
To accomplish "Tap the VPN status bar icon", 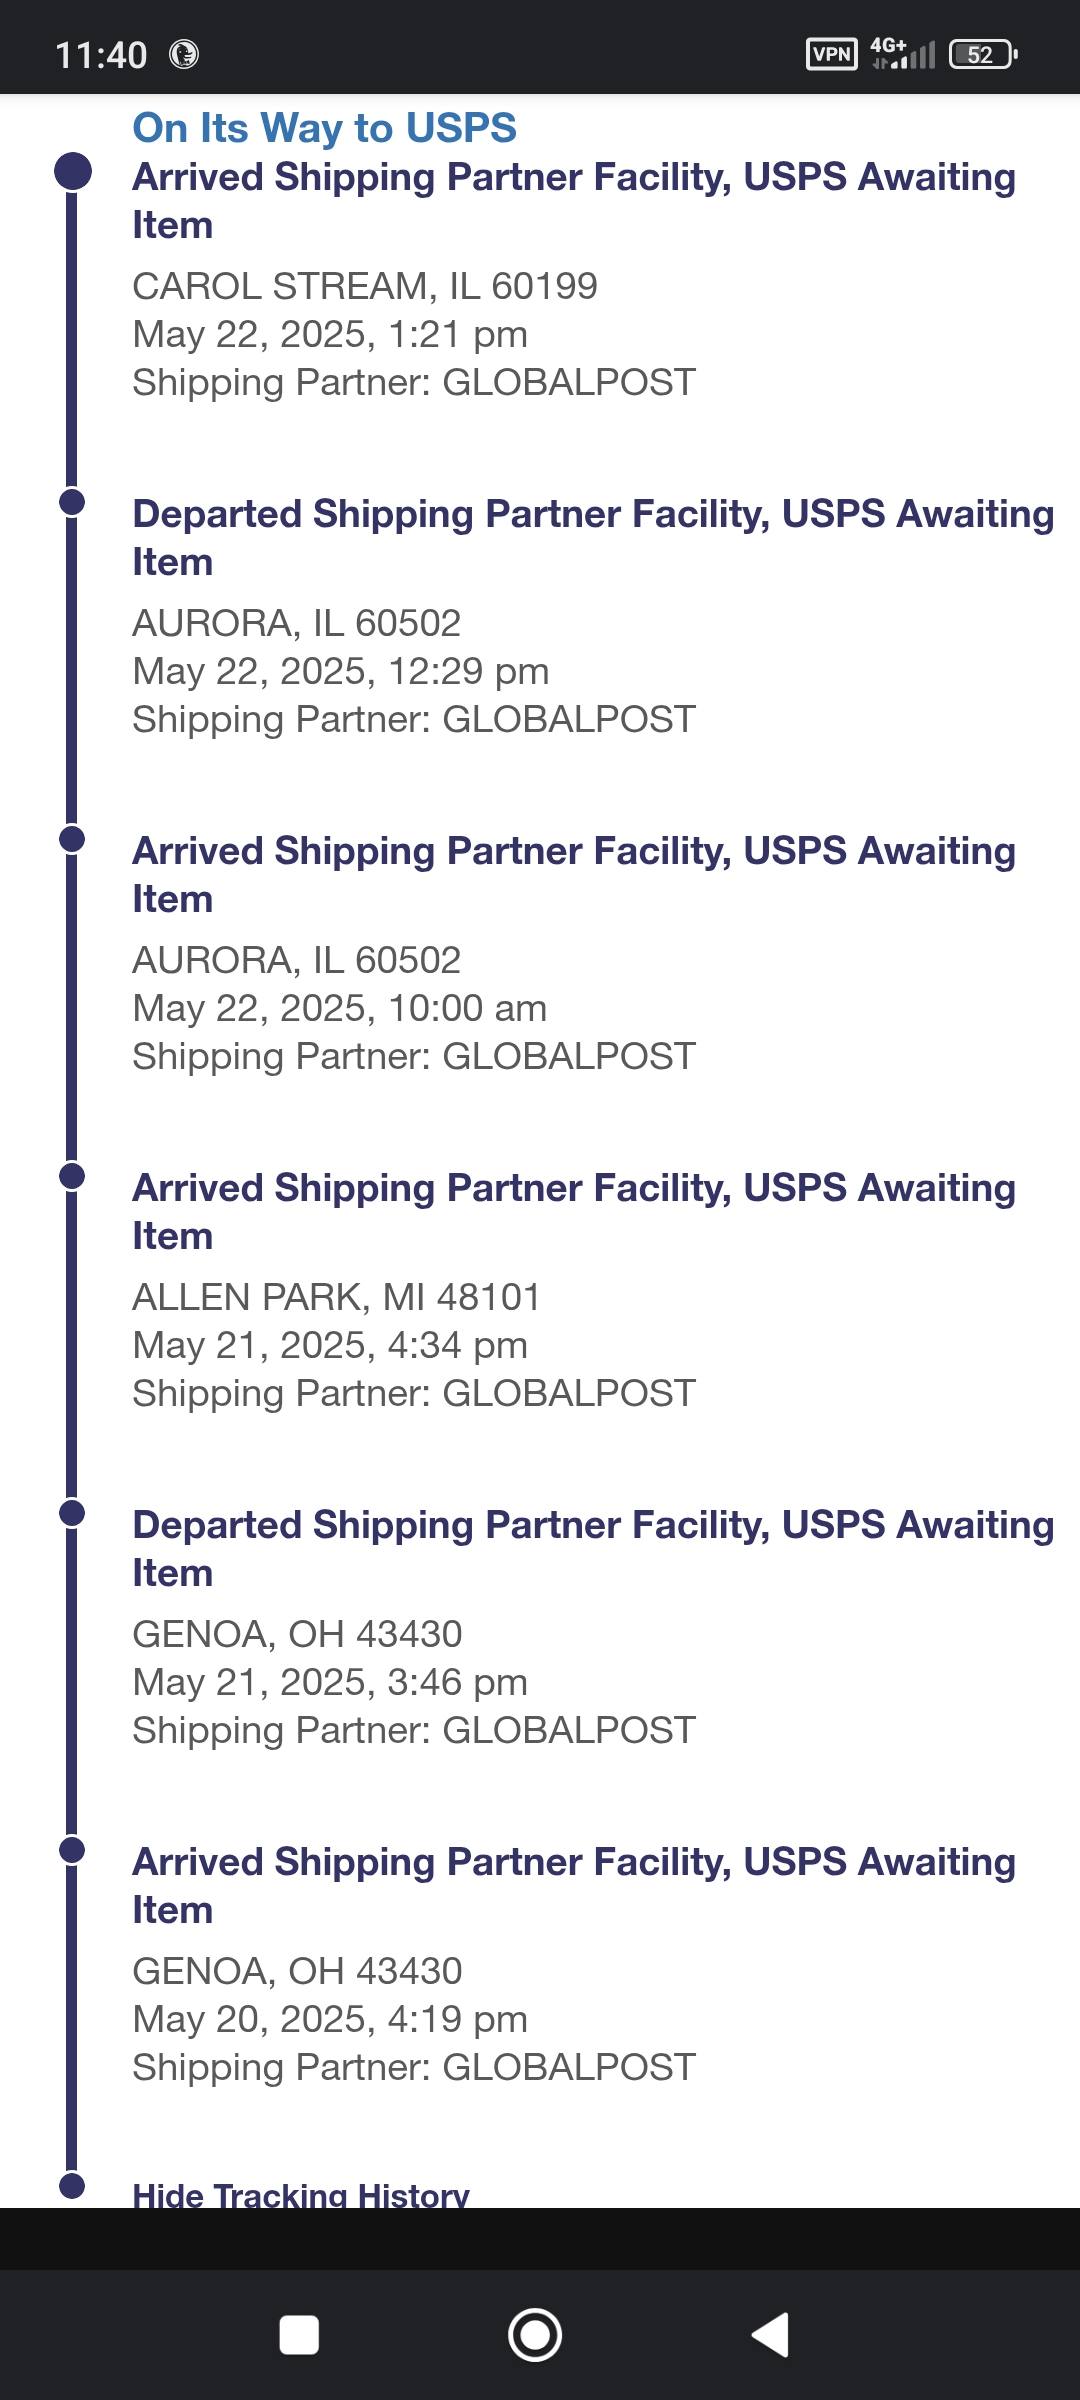I will 832,54.
